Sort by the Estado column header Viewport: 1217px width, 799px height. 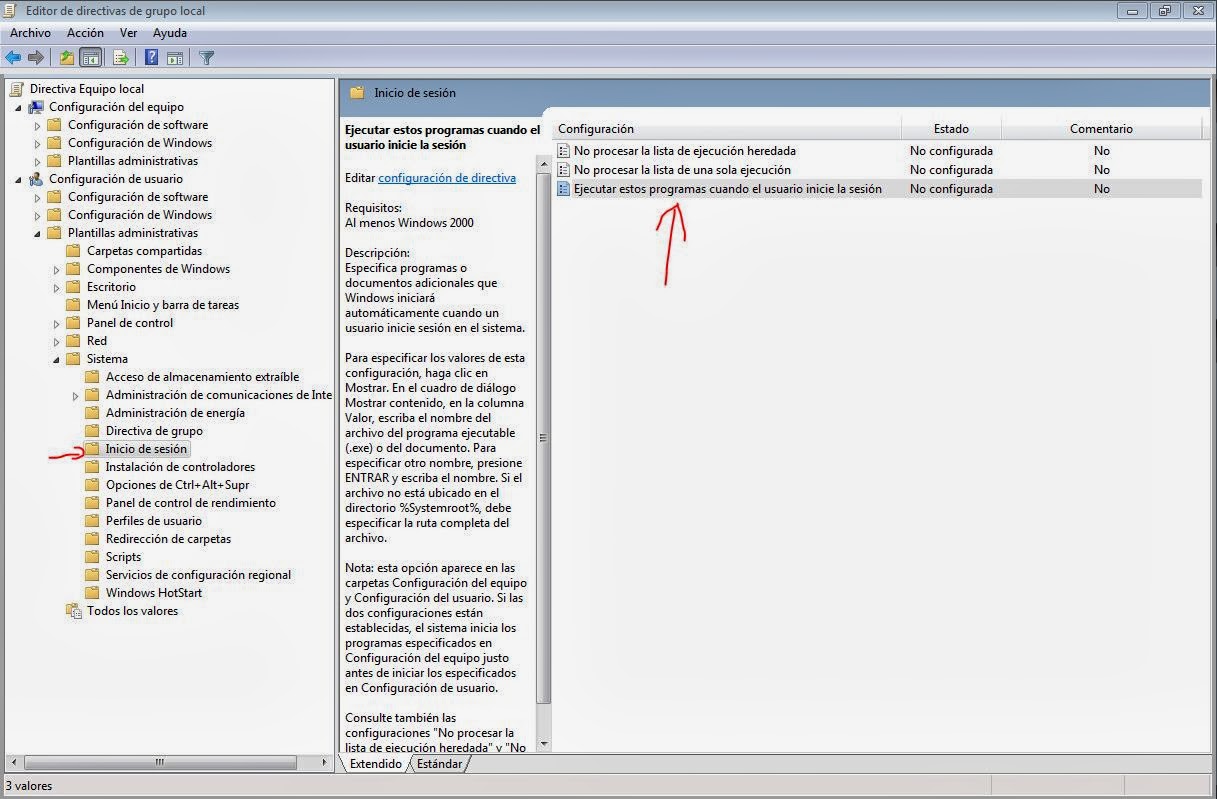(x=951, y=129)
